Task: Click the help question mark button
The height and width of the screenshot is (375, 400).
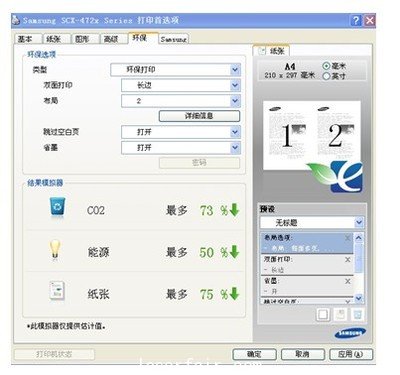Action: 356,20
